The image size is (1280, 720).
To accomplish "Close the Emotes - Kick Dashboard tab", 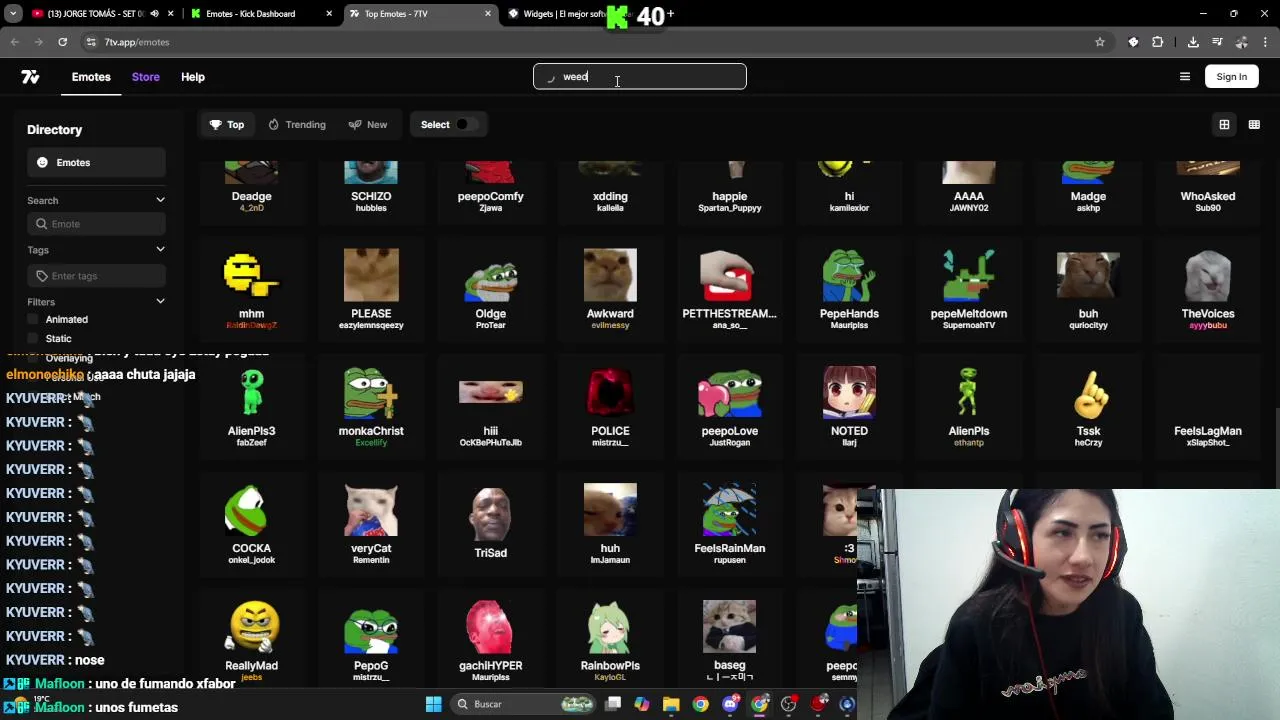I will tap(329, 14).
